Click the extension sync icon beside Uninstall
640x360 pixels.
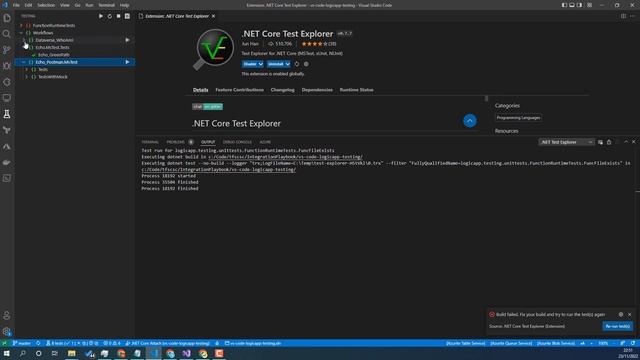pyautogui.click(x=297, y=64)
